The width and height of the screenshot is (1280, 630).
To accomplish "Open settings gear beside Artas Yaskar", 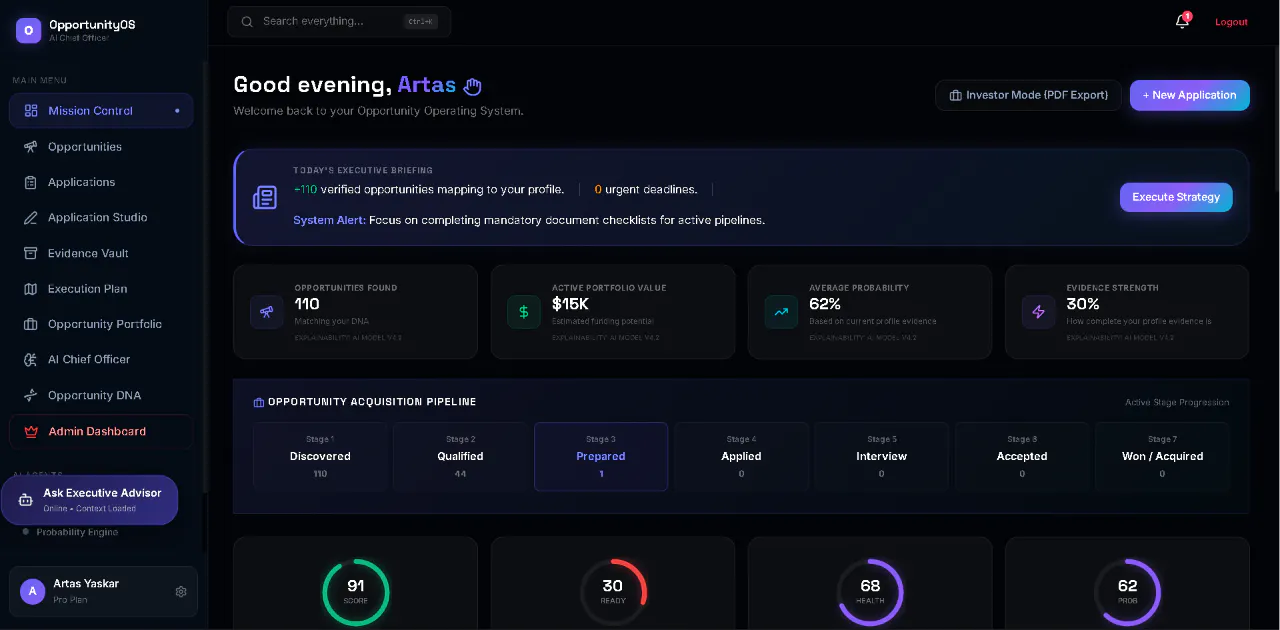I will click(181, 592).
